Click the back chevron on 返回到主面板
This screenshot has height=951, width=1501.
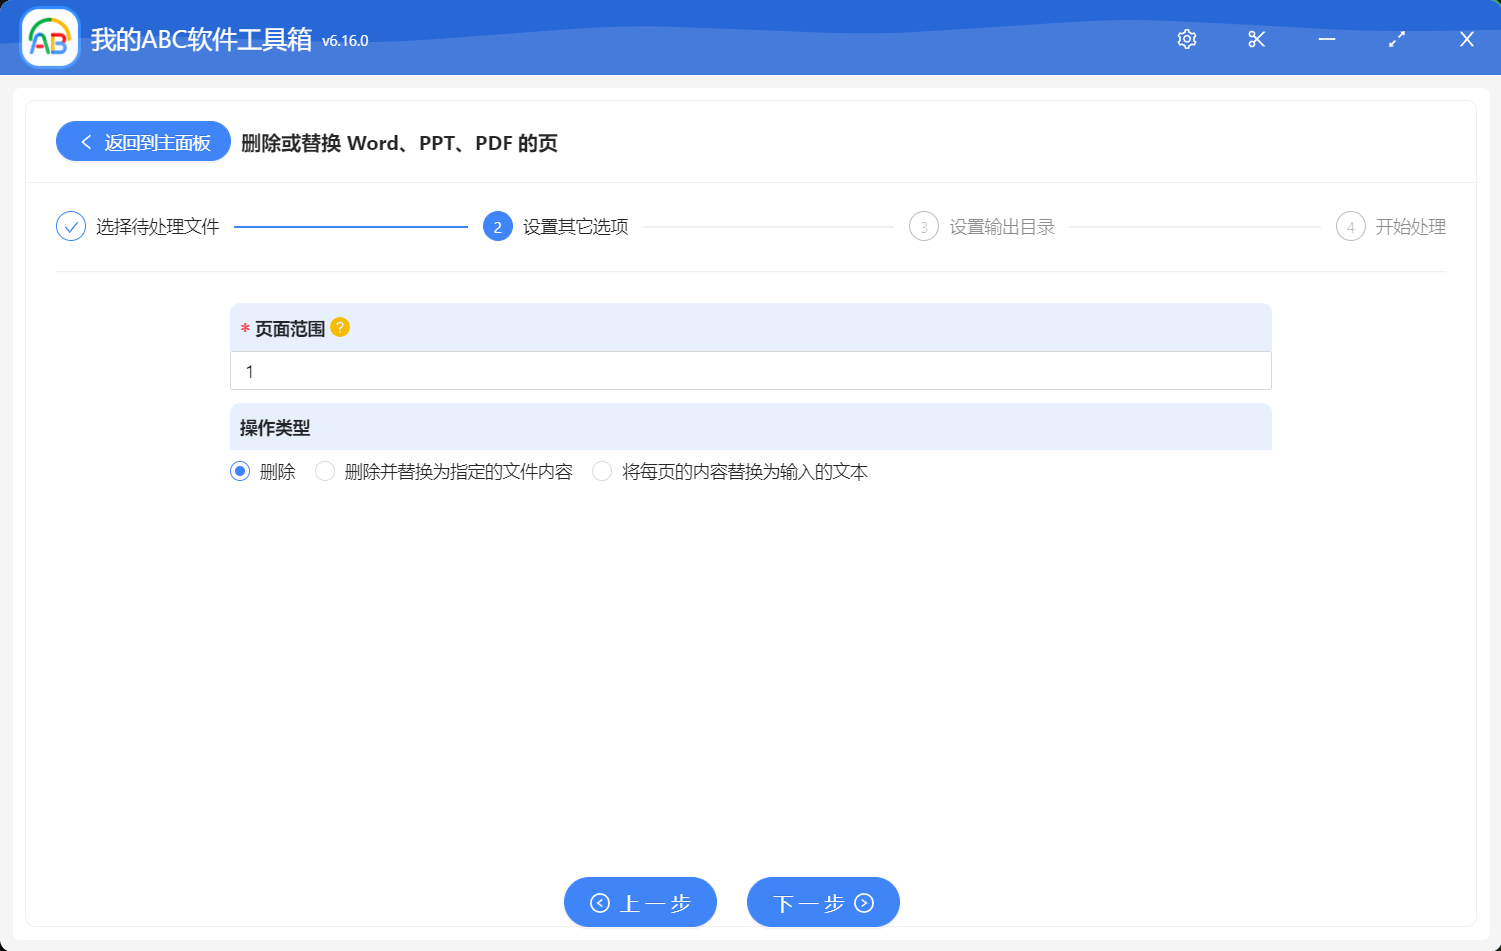coord(84,141)
